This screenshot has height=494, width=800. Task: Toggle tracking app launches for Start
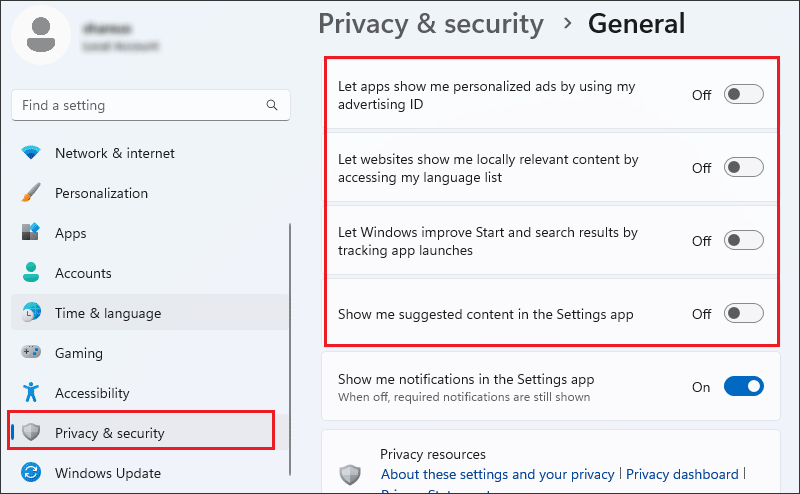[743, 240]
